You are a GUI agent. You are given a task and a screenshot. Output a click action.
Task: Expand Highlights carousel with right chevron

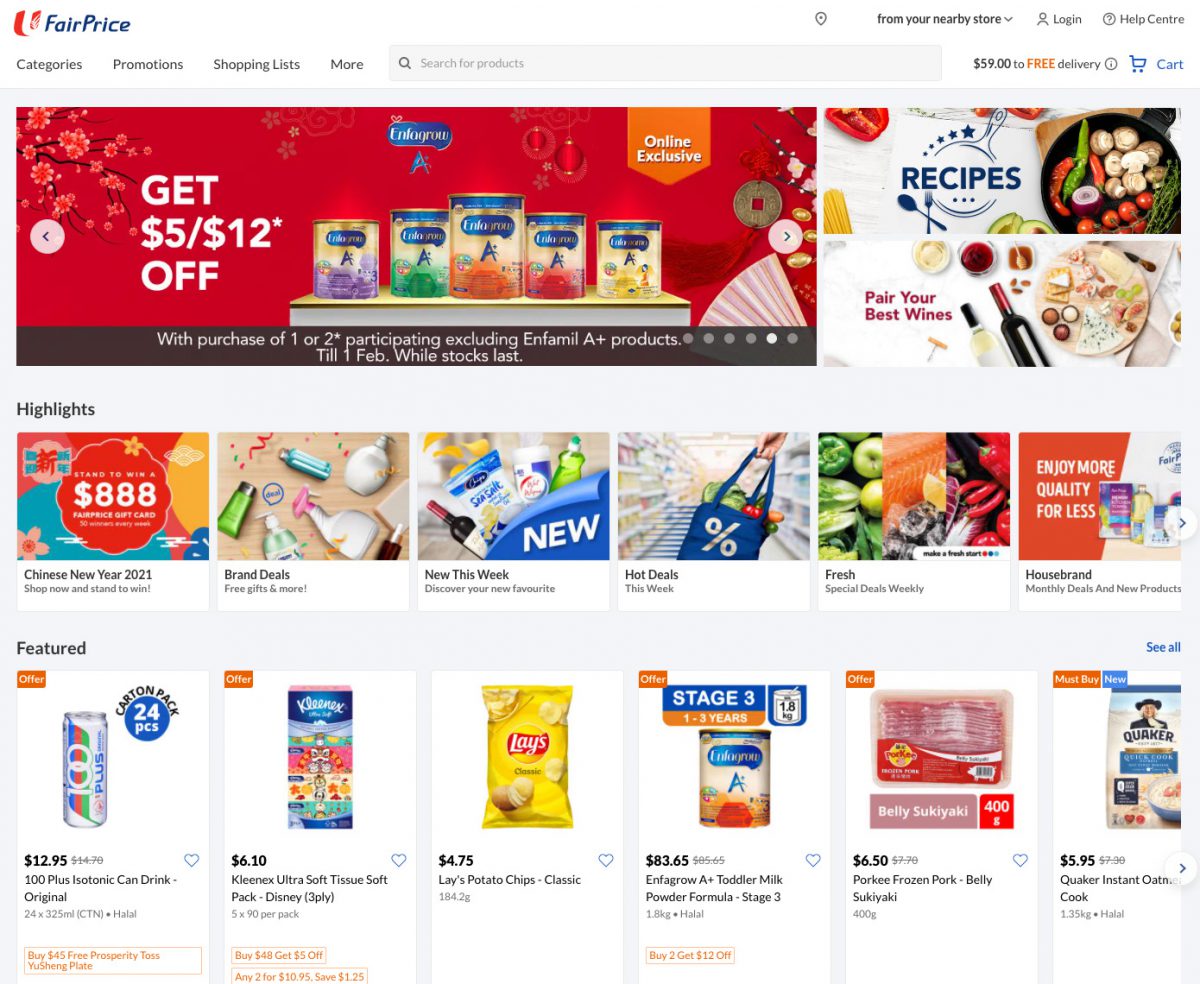(1182, 522)
